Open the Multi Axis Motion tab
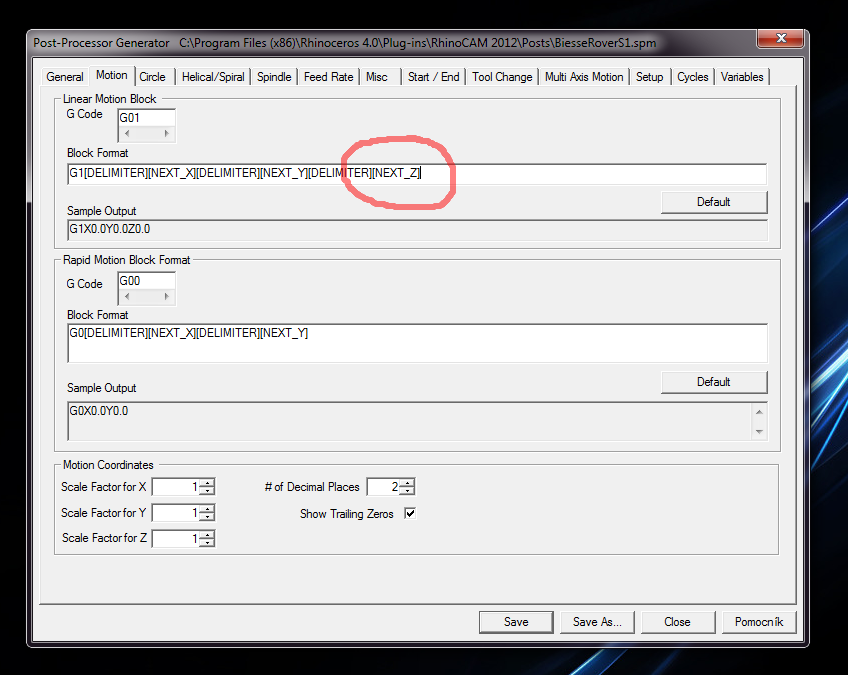The height and width of the screenshot is (675, 848). click(584, 77)
